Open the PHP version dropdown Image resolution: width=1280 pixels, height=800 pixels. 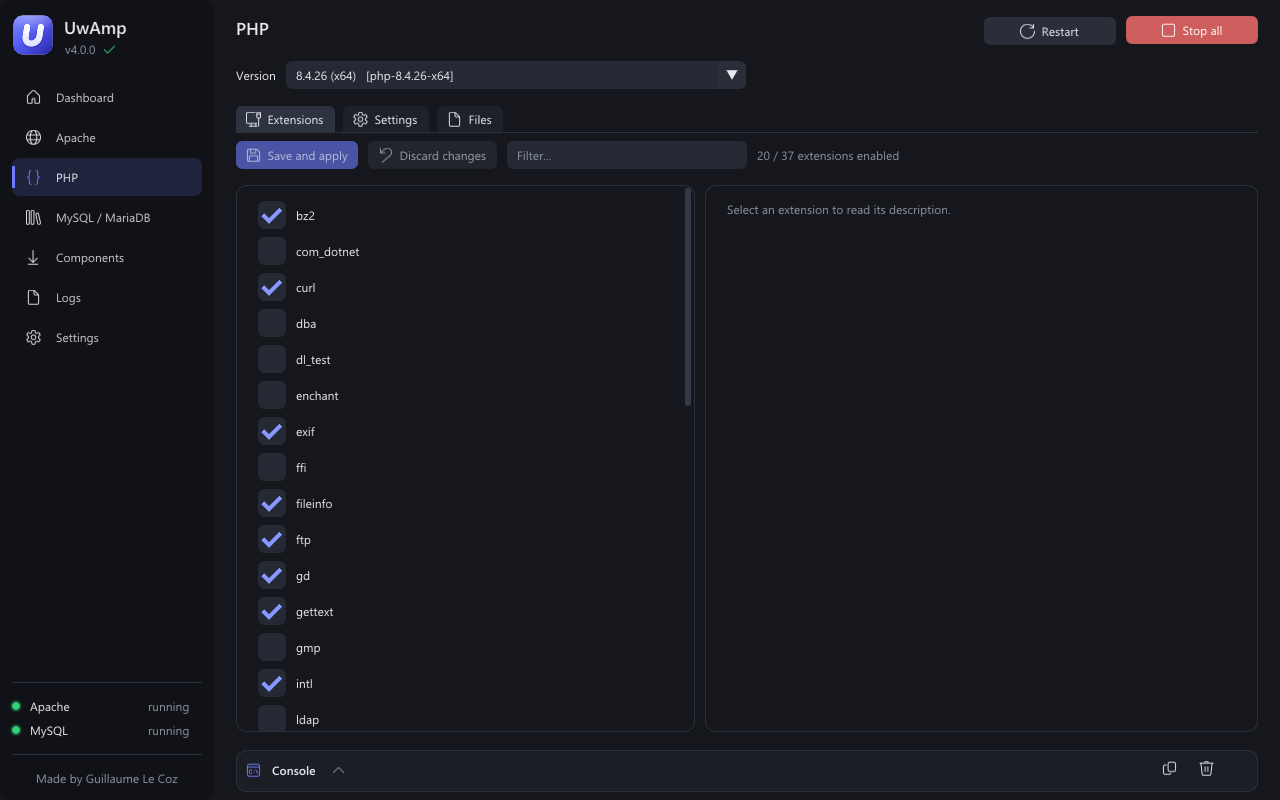pos(516,75)
